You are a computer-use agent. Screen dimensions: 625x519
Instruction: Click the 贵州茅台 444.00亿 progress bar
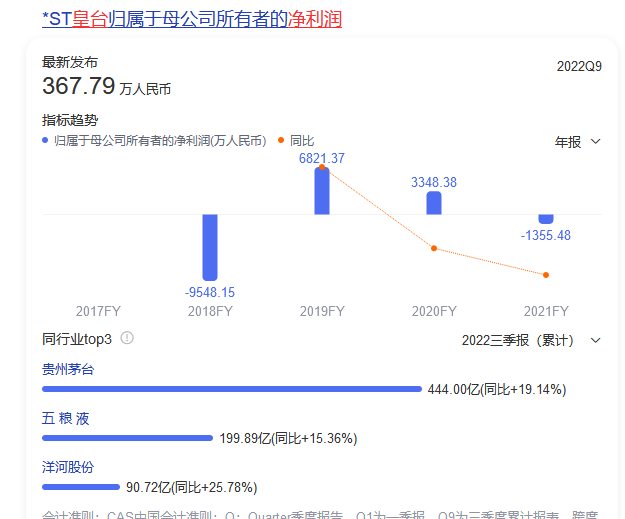point(231,389)
